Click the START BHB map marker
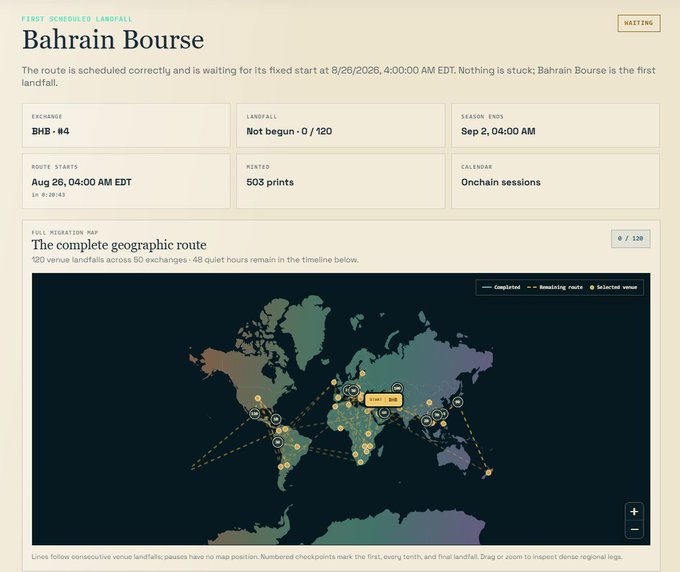 [x=384, y=400]
